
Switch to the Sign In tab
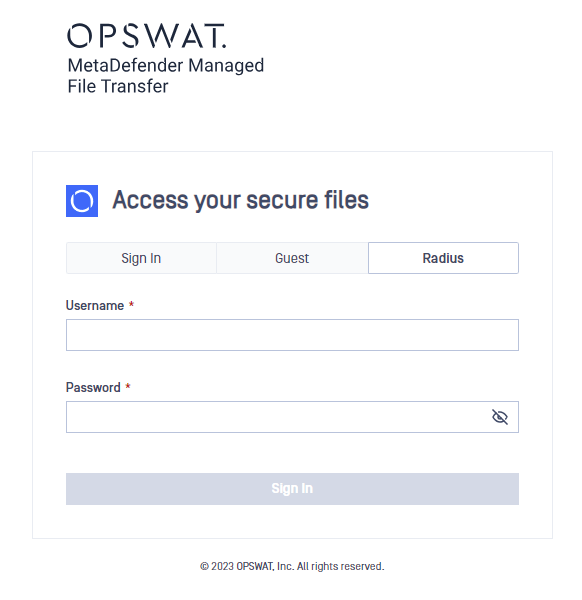click(141, 258)
